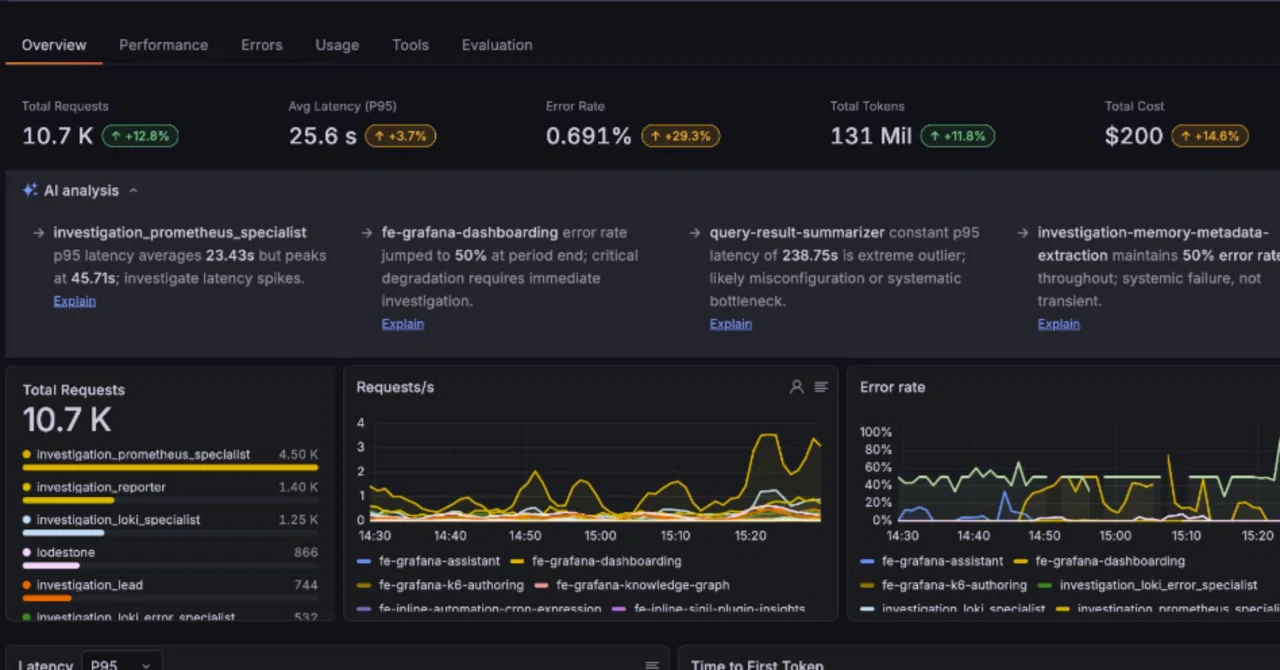
Task: Click the lodestone pink color dot
Action: coord(27,552)
